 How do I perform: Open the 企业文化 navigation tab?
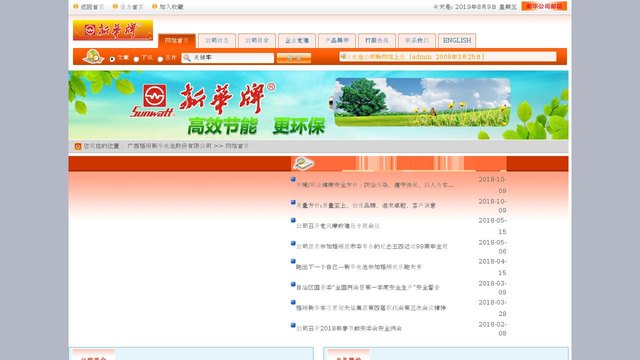[x=297, y=40]
